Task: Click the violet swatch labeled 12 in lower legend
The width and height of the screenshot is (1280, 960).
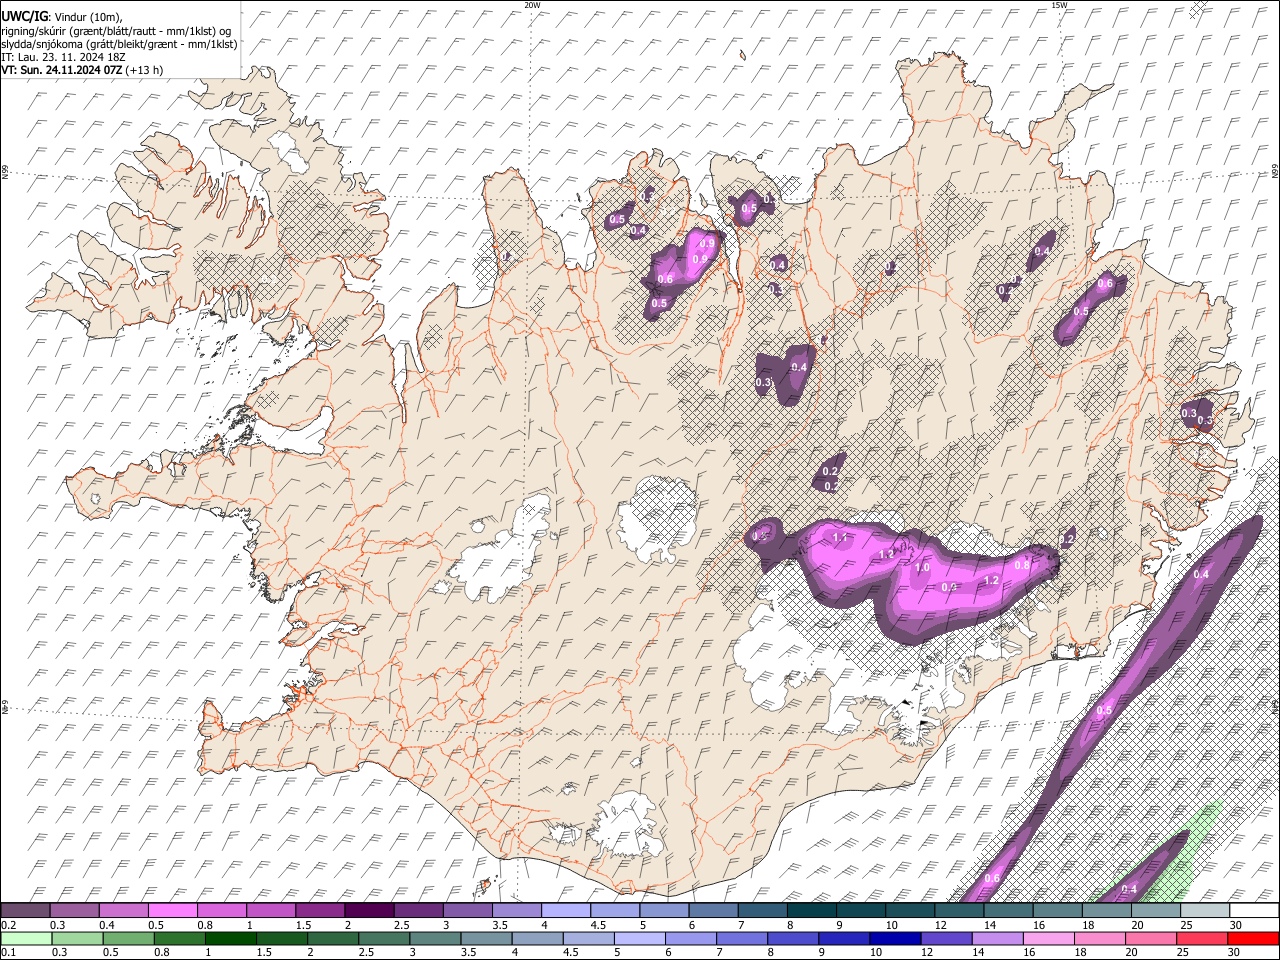Action: (x=947, y=938)
